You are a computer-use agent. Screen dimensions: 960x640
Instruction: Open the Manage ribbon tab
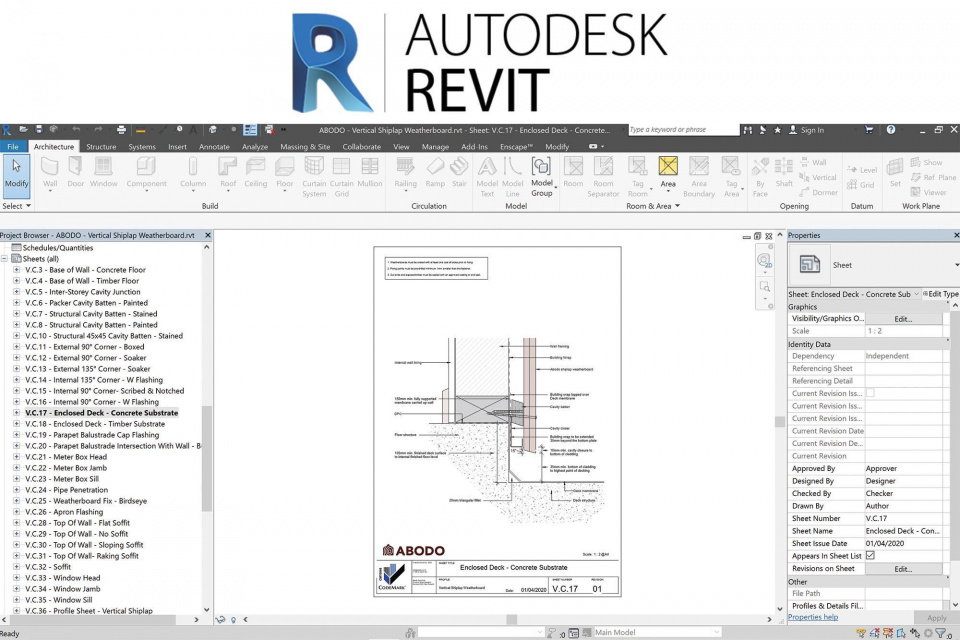436,146
